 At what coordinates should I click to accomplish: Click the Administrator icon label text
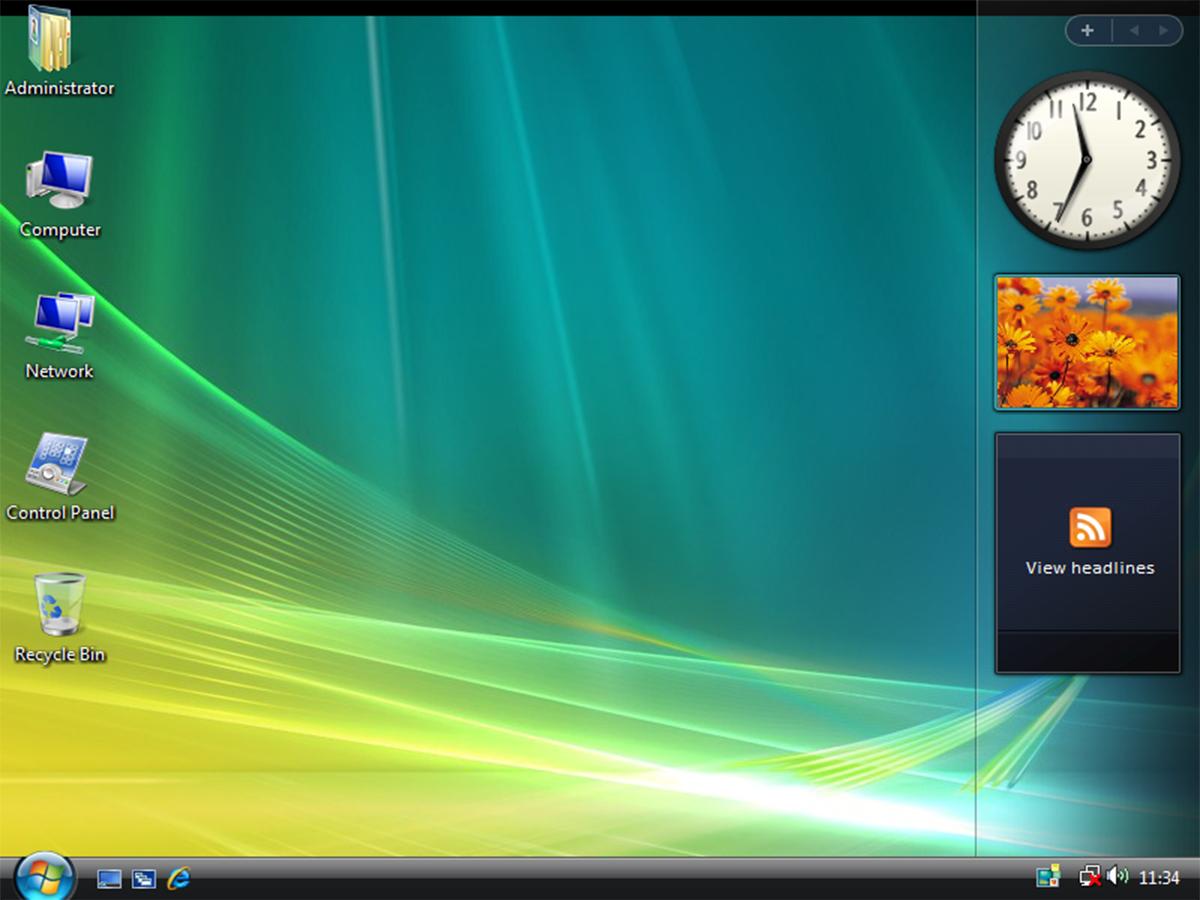pyautogui.click(x=60, y=88)
